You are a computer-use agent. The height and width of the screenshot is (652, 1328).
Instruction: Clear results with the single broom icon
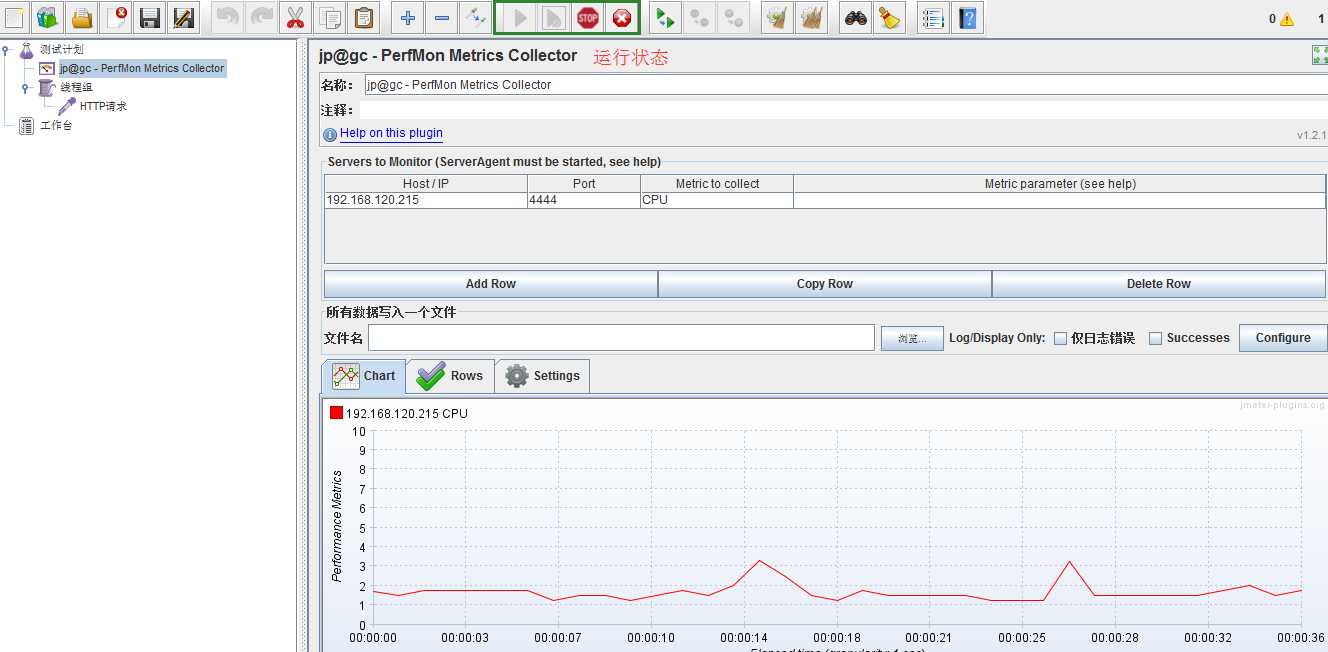tap(777, 17)
